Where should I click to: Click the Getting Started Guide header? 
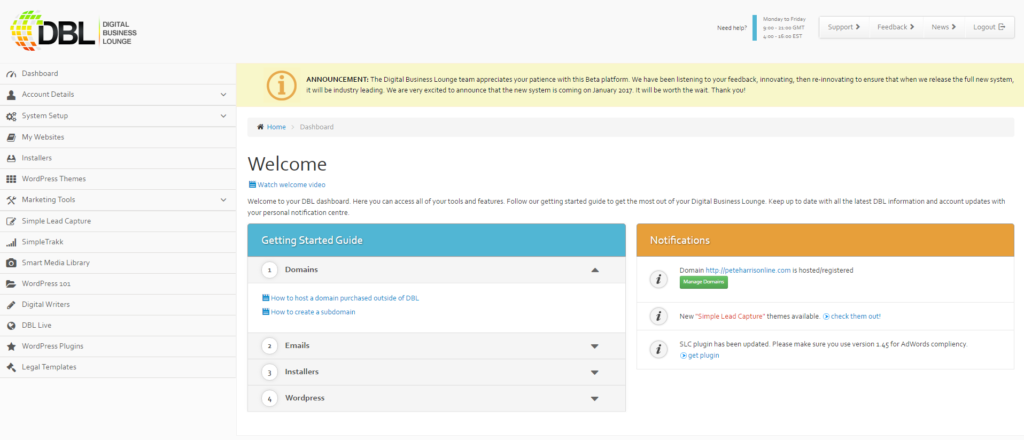(x=436, y=240)
